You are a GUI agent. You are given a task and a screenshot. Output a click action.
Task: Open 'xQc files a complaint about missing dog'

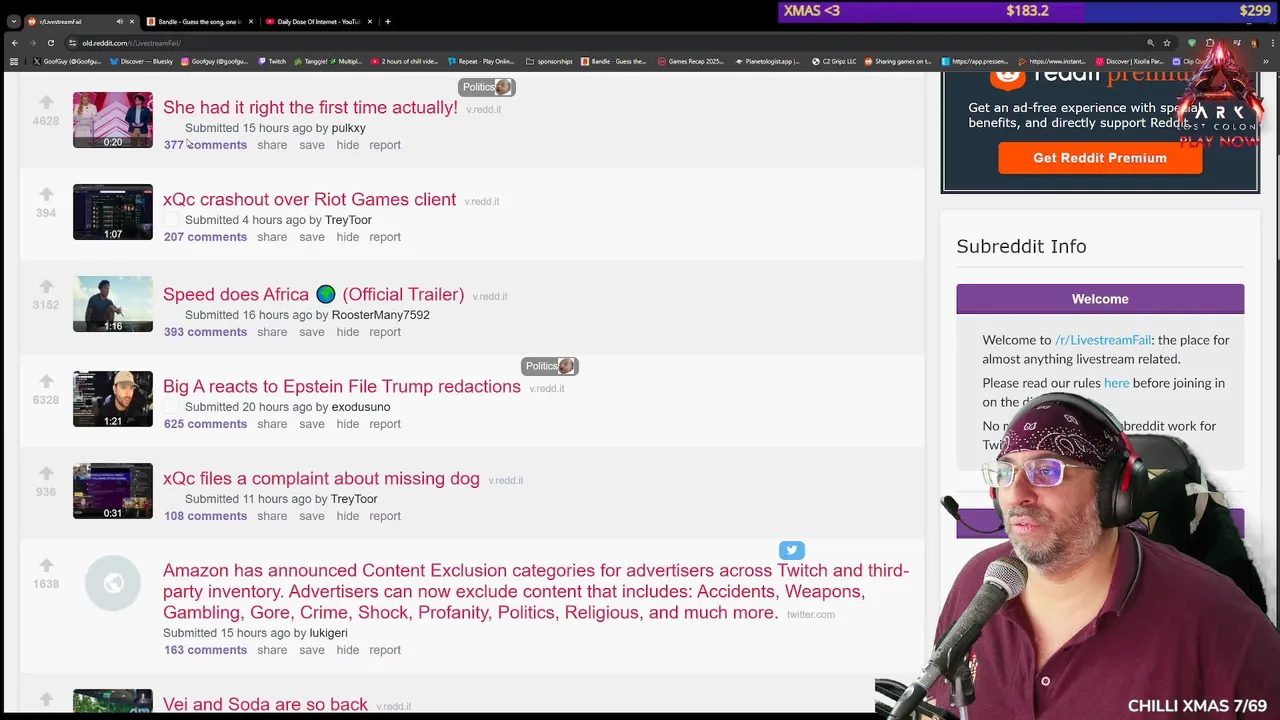[321, 478]
